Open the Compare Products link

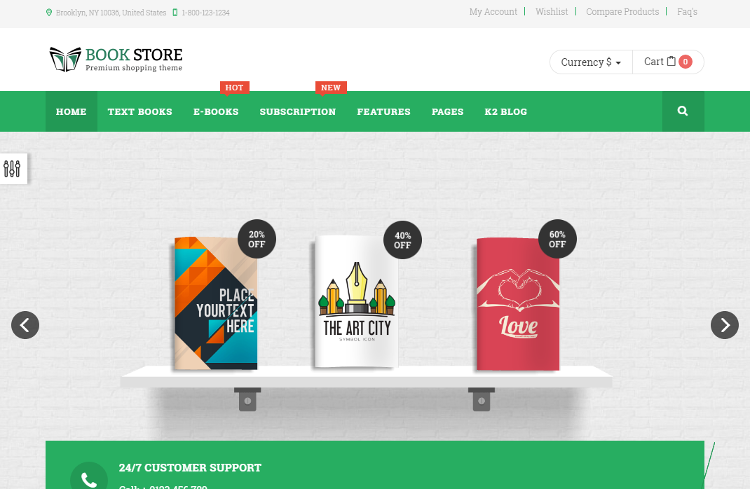(x=622, y=12)
